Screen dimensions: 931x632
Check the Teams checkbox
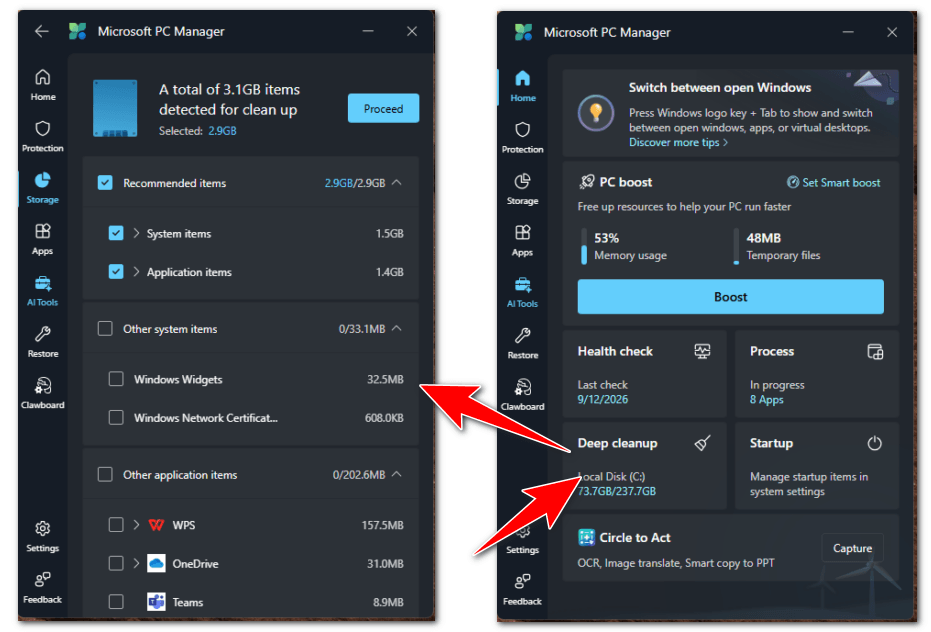[x=116, y=602]
